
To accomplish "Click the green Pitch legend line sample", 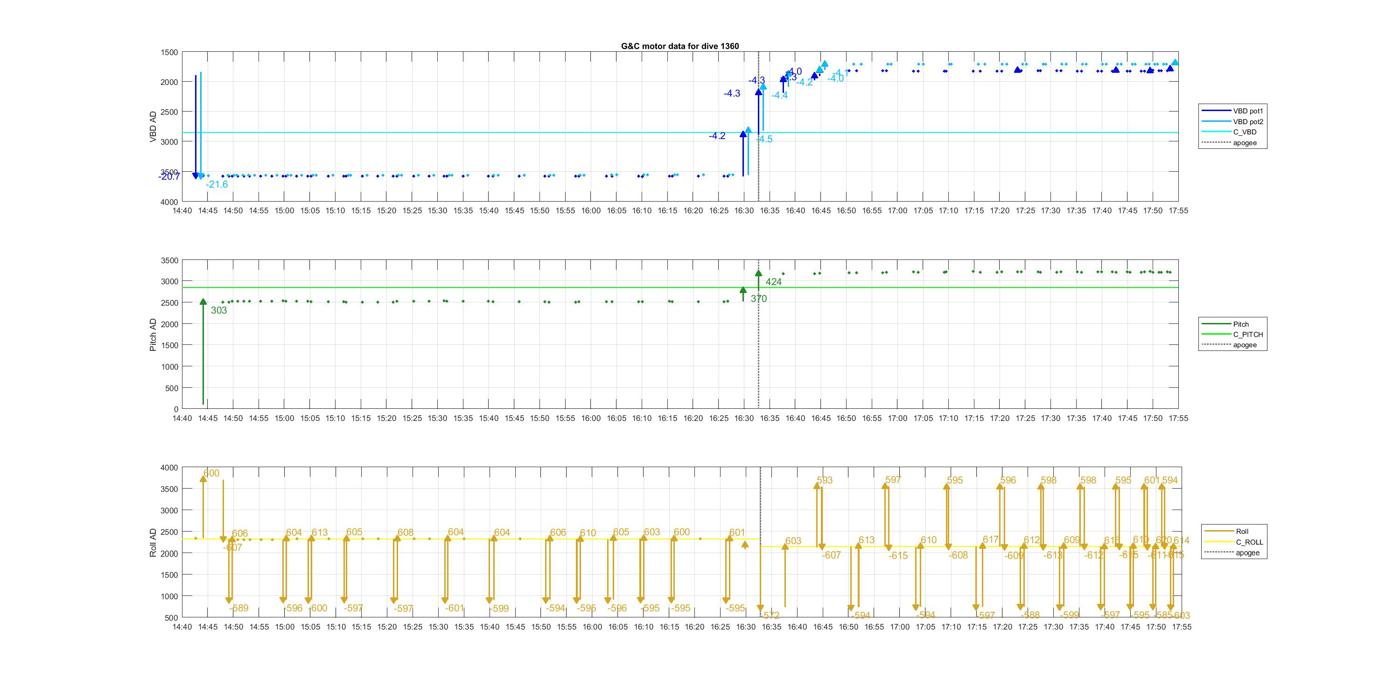I will tap(1217, 324).
